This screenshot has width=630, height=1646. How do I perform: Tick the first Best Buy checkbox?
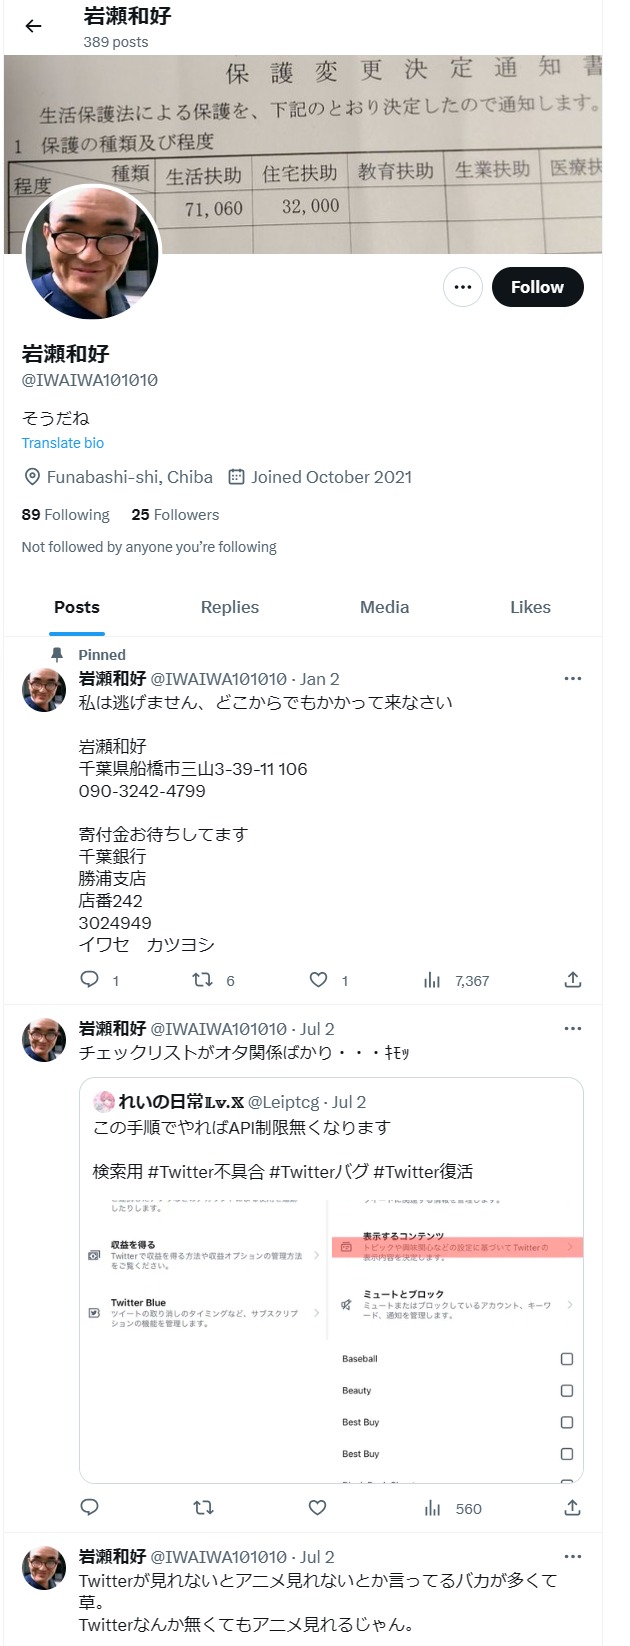[x=567, y=1422]
